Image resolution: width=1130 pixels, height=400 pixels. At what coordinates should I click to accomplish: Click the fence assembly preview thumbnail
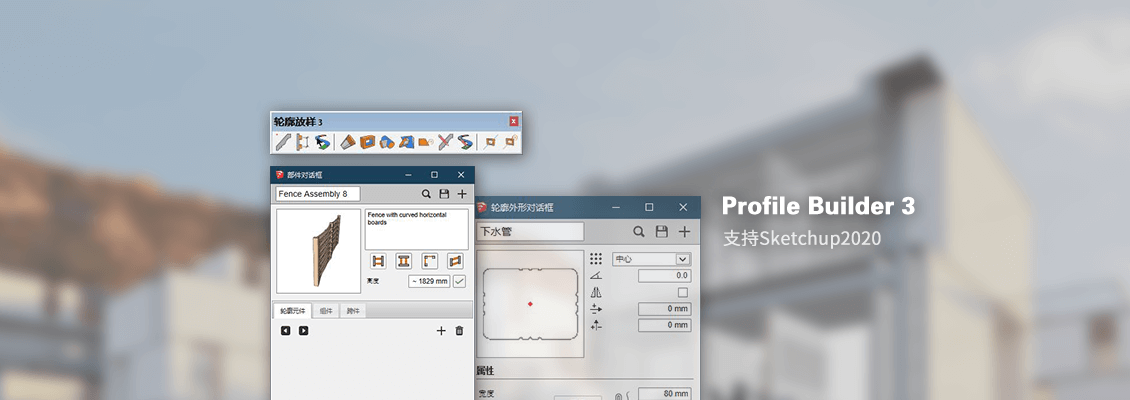point(319,252)
